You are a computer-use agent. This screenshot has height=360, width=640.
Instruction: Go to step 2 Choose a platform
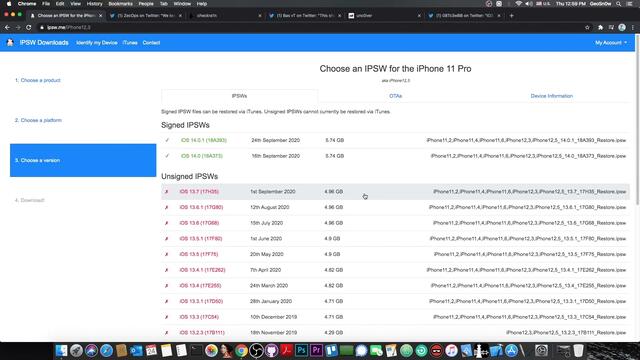[x=38, y=120]
